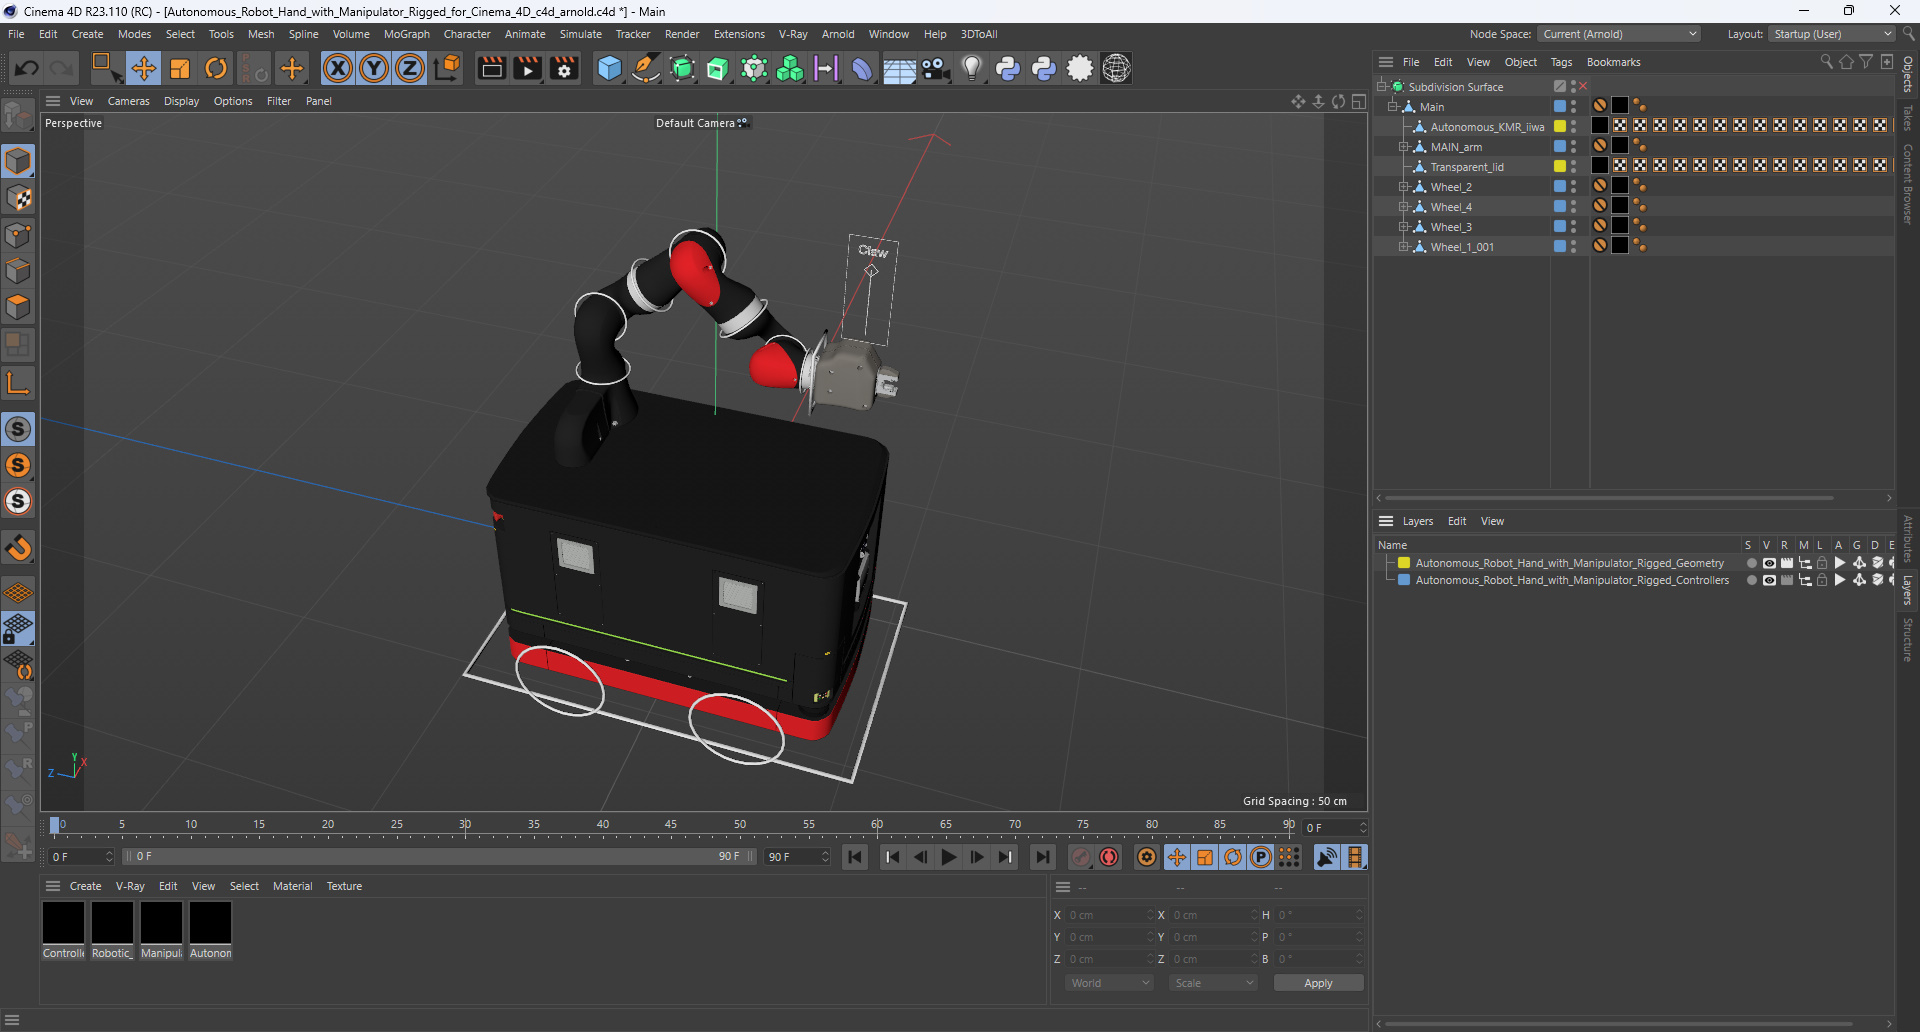Click Apply button in coordinates panel

point(1318,983)
